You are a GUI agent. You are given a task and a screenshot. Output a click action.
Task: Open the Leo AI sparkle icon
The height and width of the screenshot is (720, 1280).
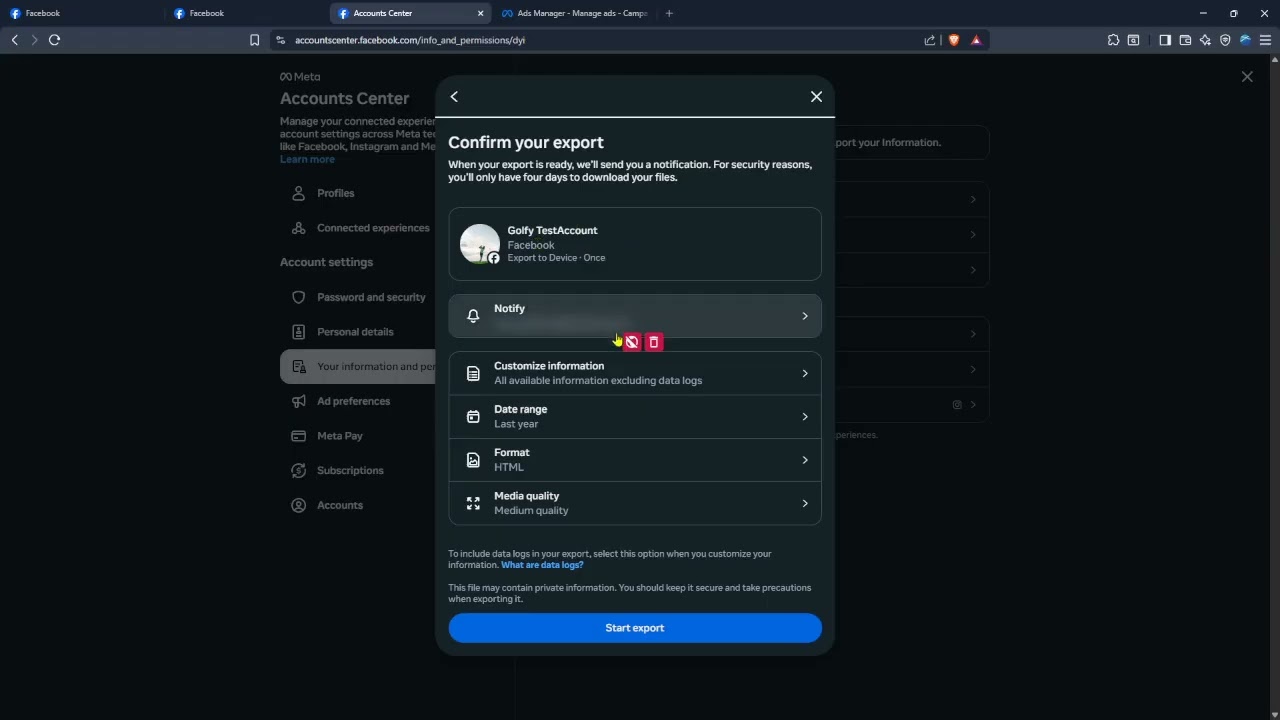(1205, 40)
